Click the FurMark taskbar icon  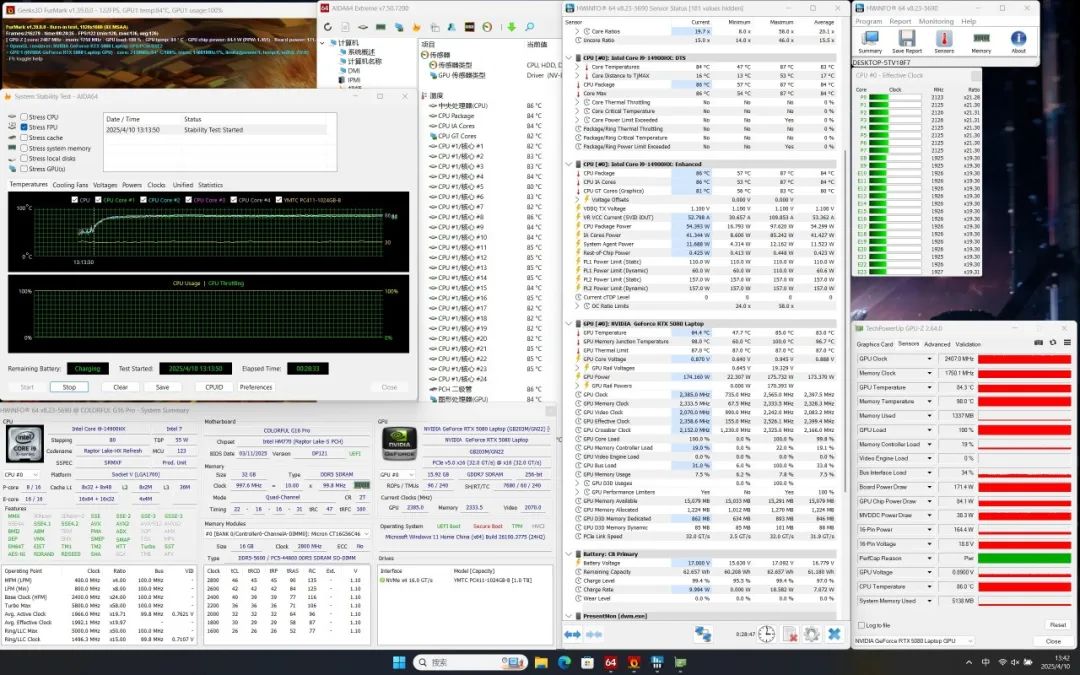point(633,663)
